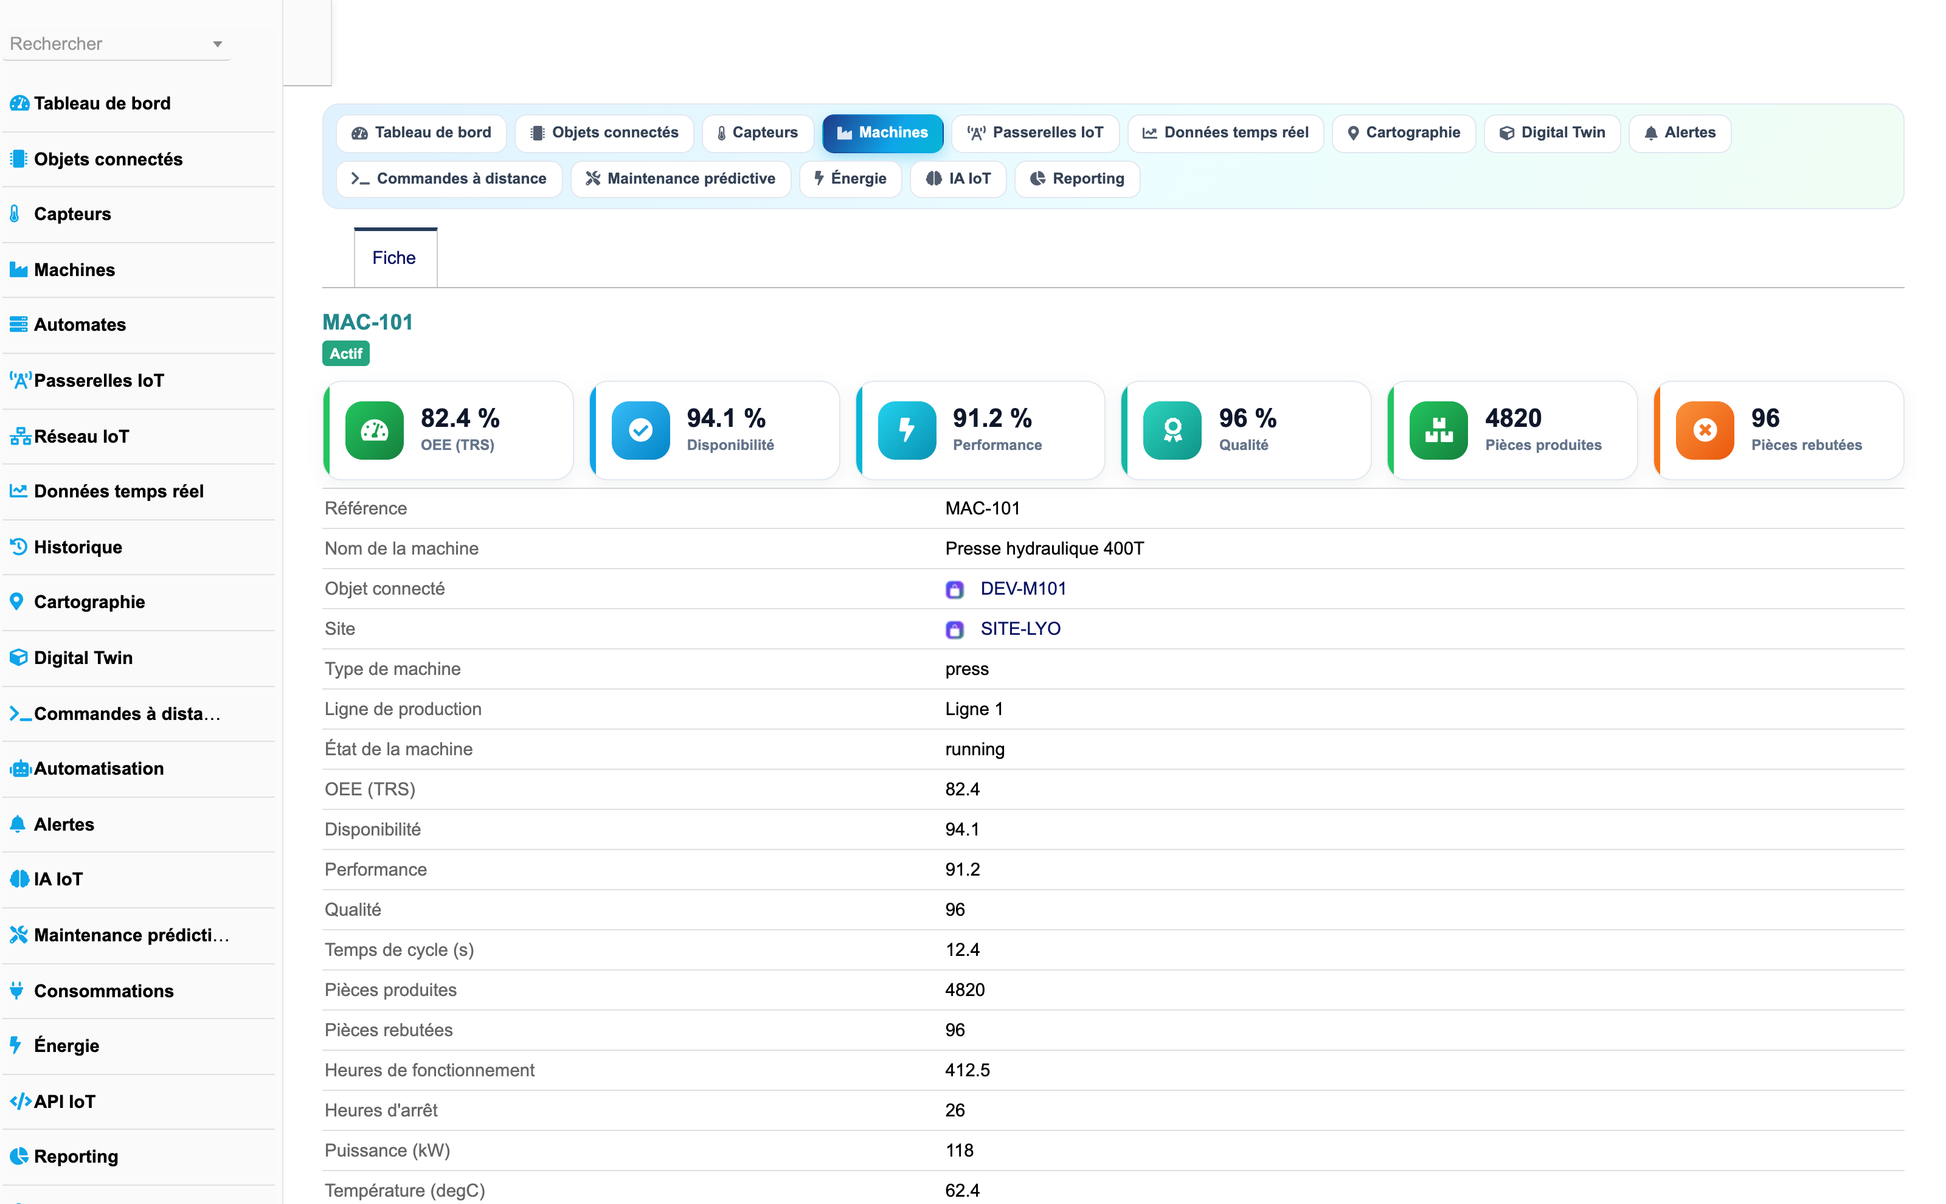This screenshot has height=1204, width=1946.
Task: Click the 412.5 operating hours value
Action: click(x=967, y=1070)
